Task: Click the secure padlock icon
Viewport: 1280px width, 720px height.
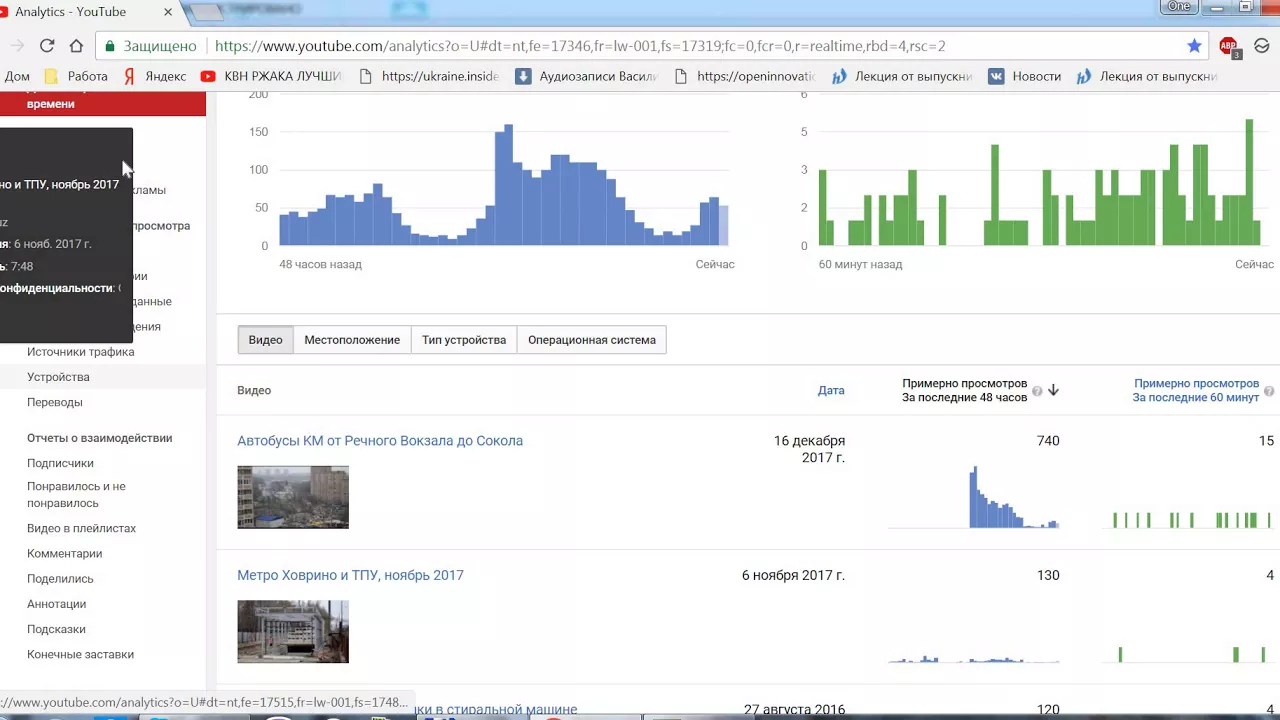Action: pyautogui.click(x=110, y=46)
